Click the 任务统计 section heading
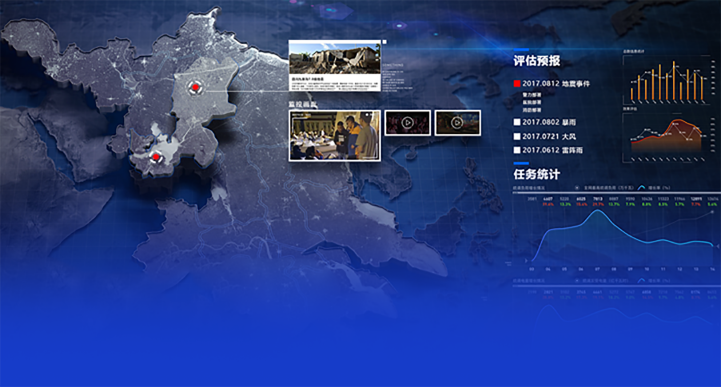The height and width of the screenshot is (387, 721). pyautogui.click(x=537, y=174)
